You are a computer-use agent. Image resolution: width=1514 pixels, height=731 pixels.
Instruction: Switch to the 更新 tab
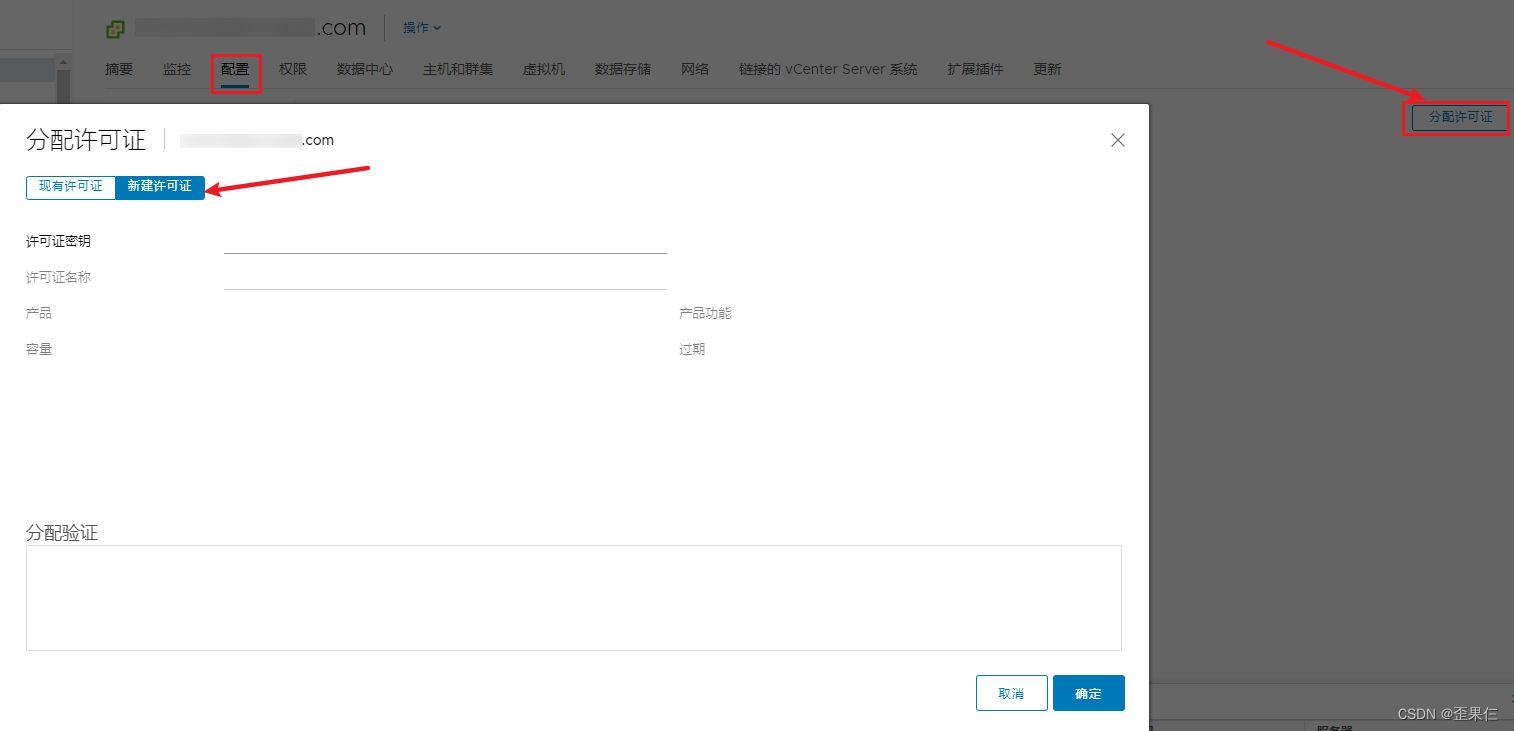point(1047,69)
